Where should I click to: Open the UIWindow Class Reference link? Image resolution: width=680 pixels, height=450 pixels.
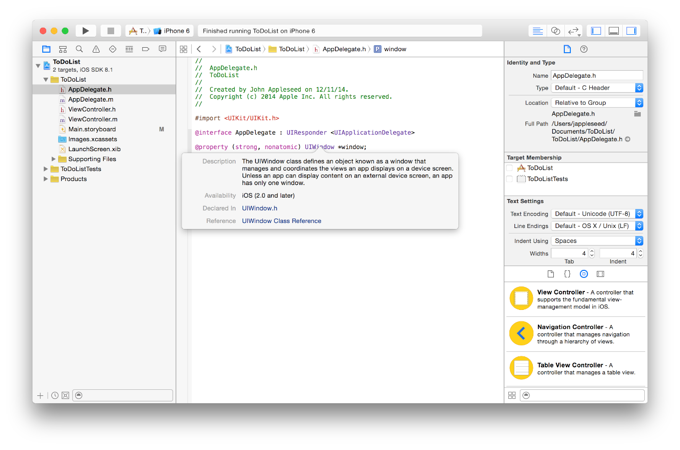pyautogui.click(x=281, y=221)
